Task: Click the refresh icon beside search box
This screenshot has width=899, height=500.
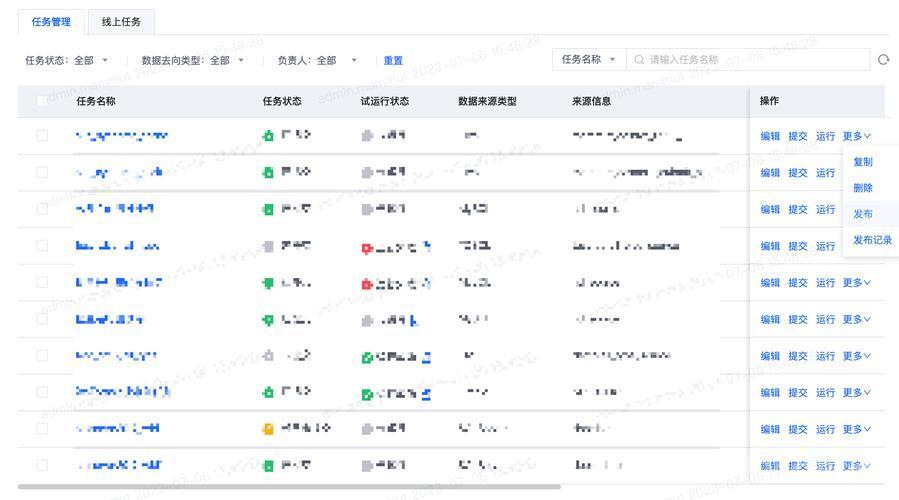Action: (884, 60)
